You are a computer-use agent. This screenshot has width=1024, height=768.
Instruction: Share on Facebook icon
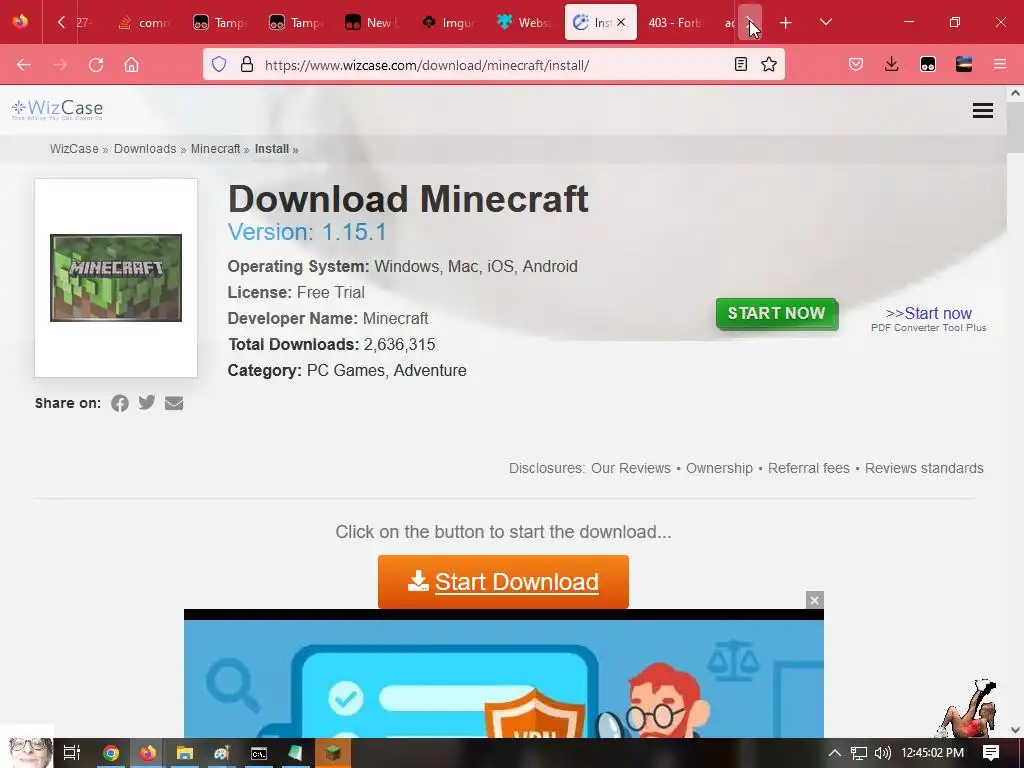[x=120, y=403]
